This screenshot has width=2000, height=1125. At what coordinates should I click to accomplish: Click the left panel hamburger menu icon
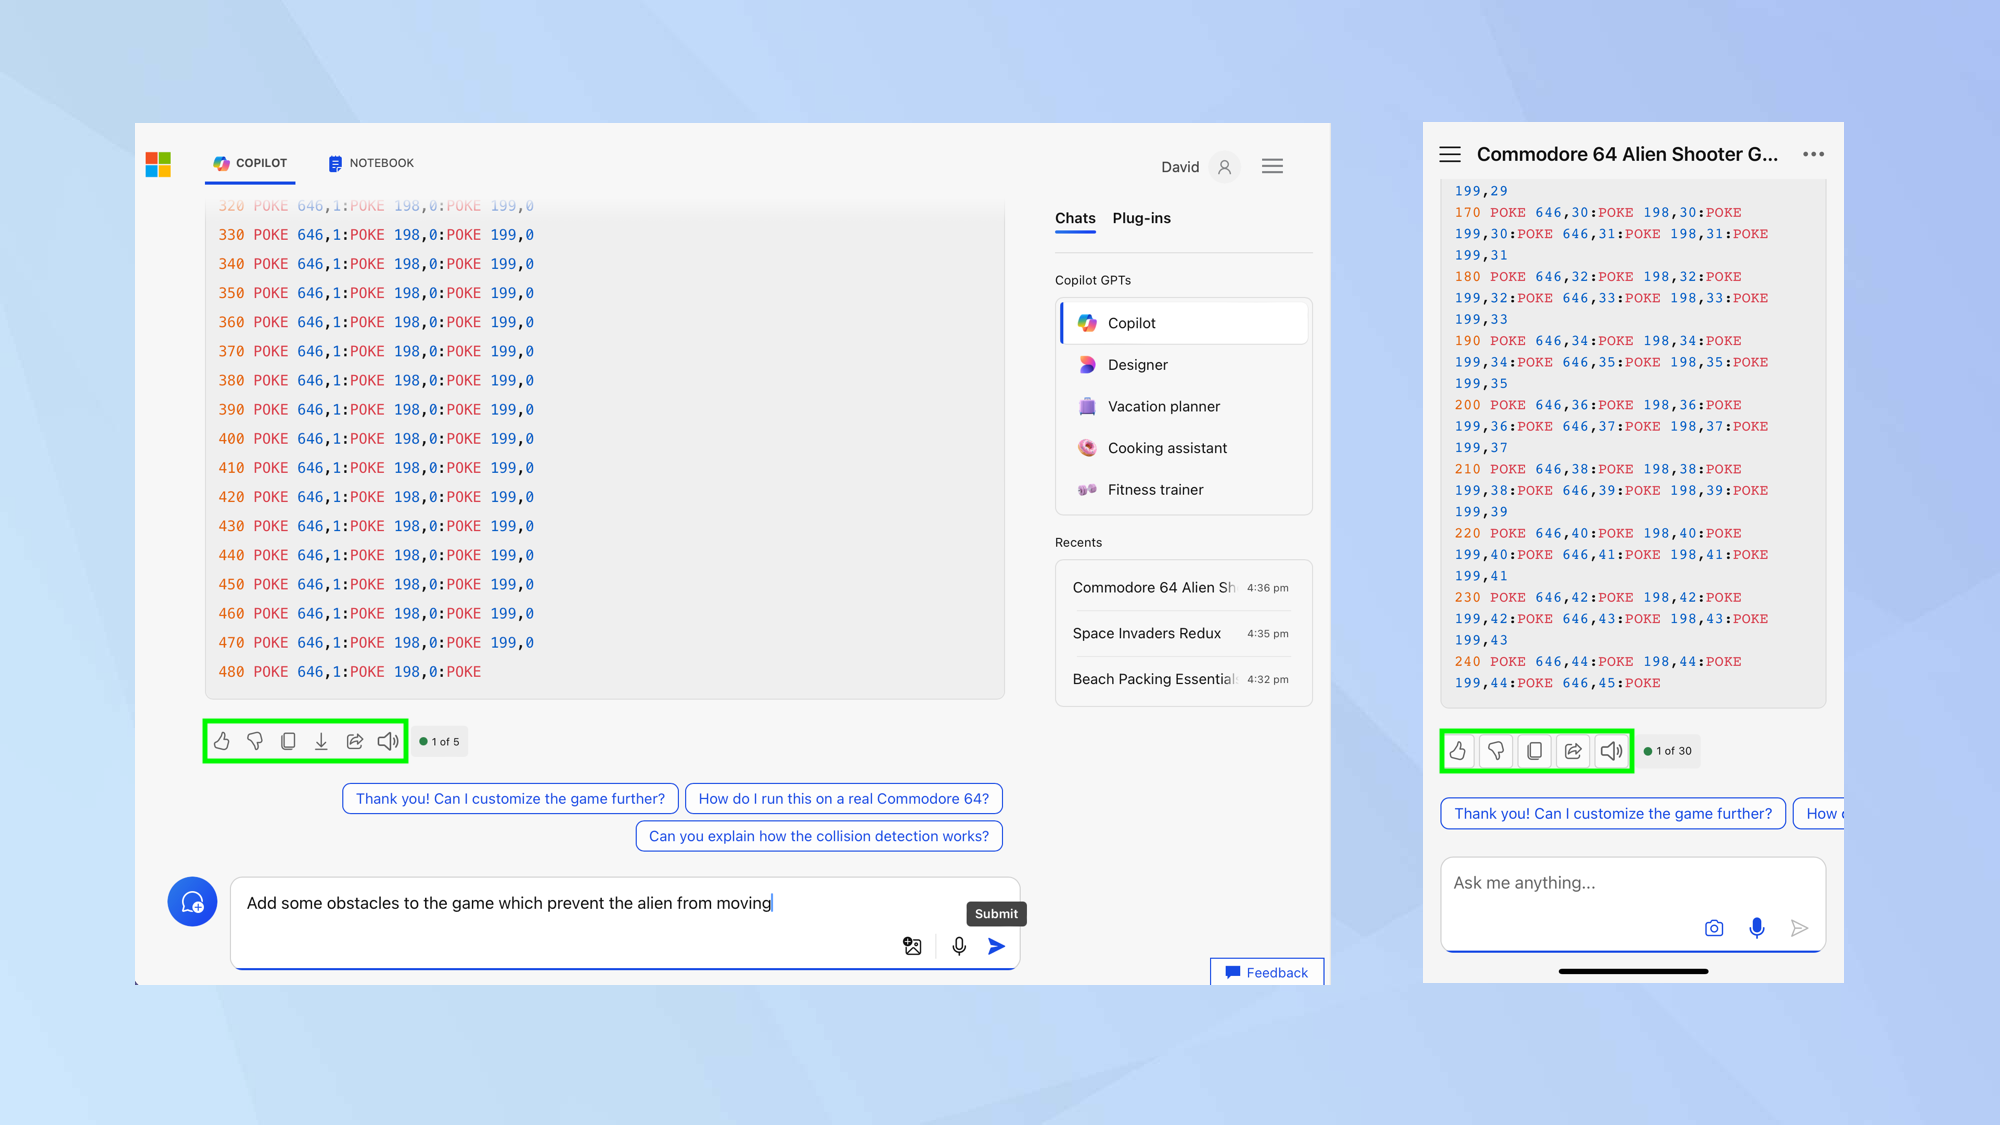tap(1273, 166)
